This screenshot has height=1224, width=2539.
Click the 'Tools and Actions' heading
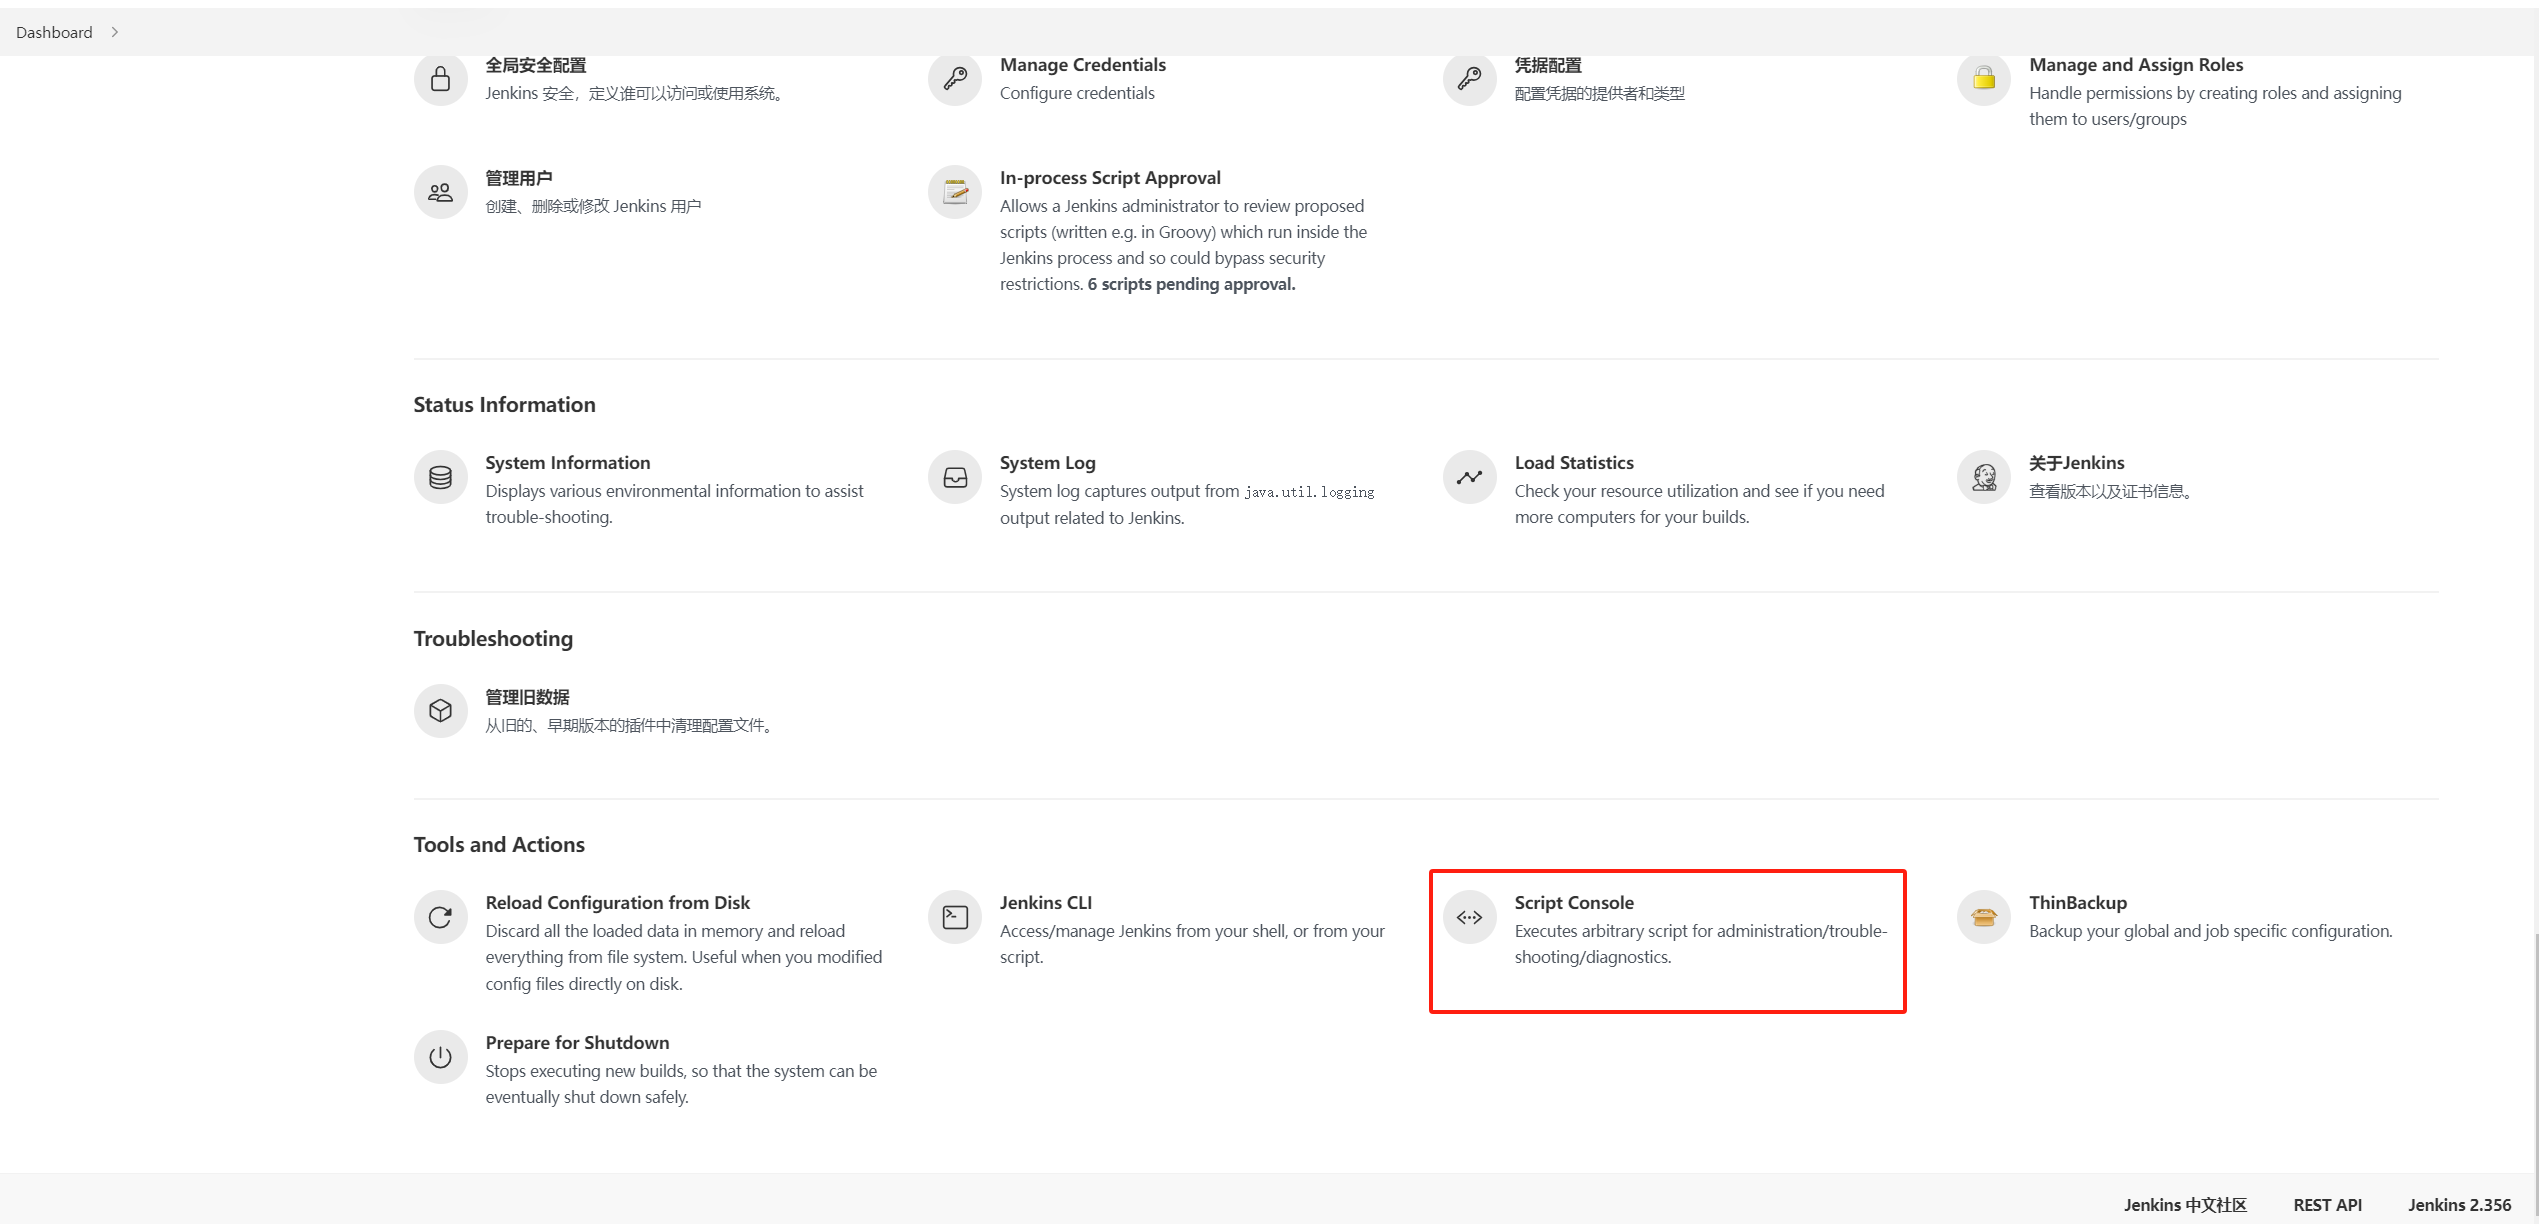click(499, 845)
